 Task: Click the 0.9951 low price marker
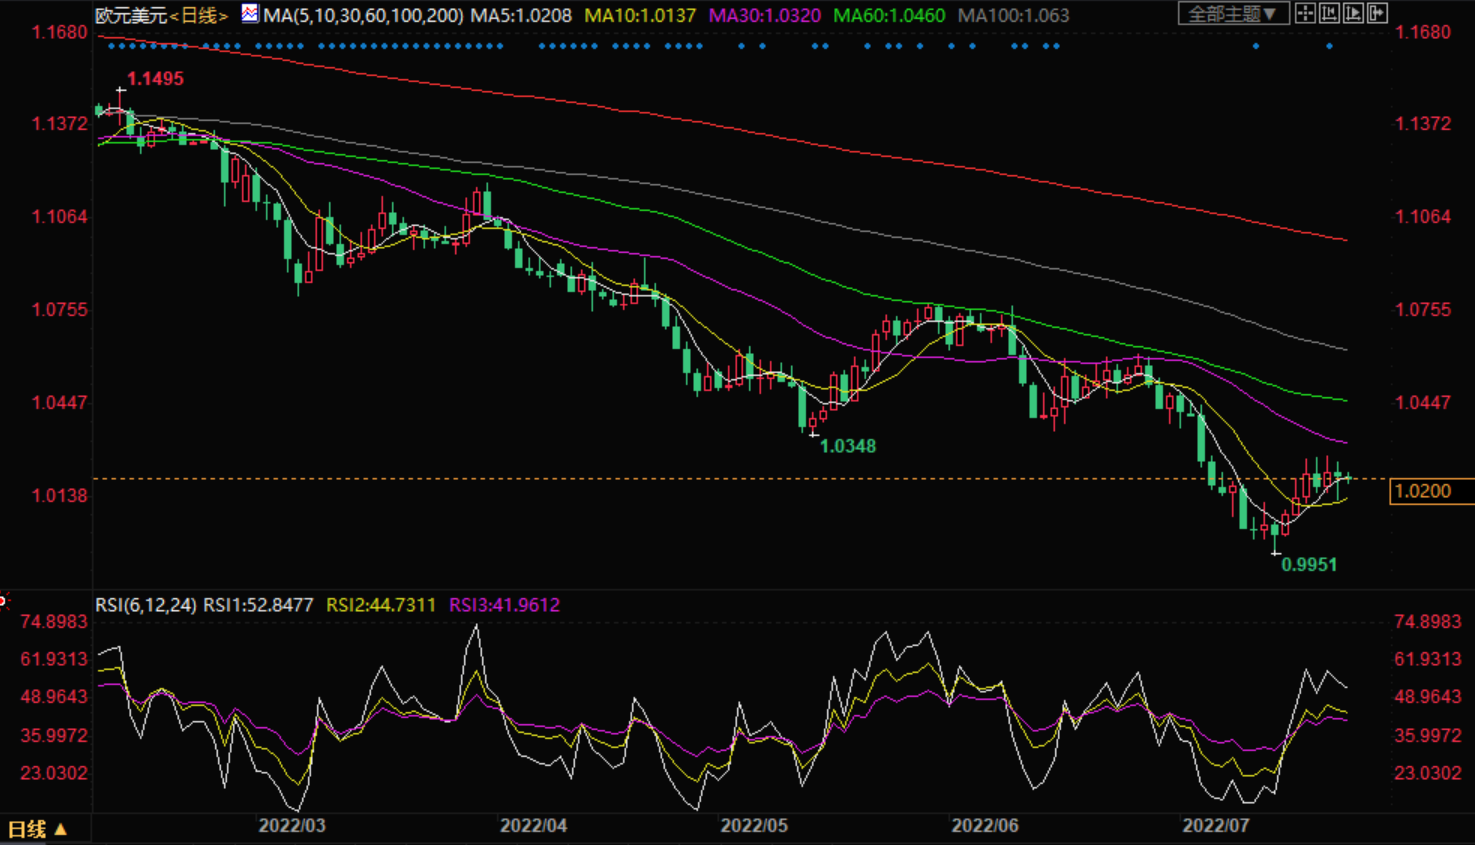pos(1309,565)
